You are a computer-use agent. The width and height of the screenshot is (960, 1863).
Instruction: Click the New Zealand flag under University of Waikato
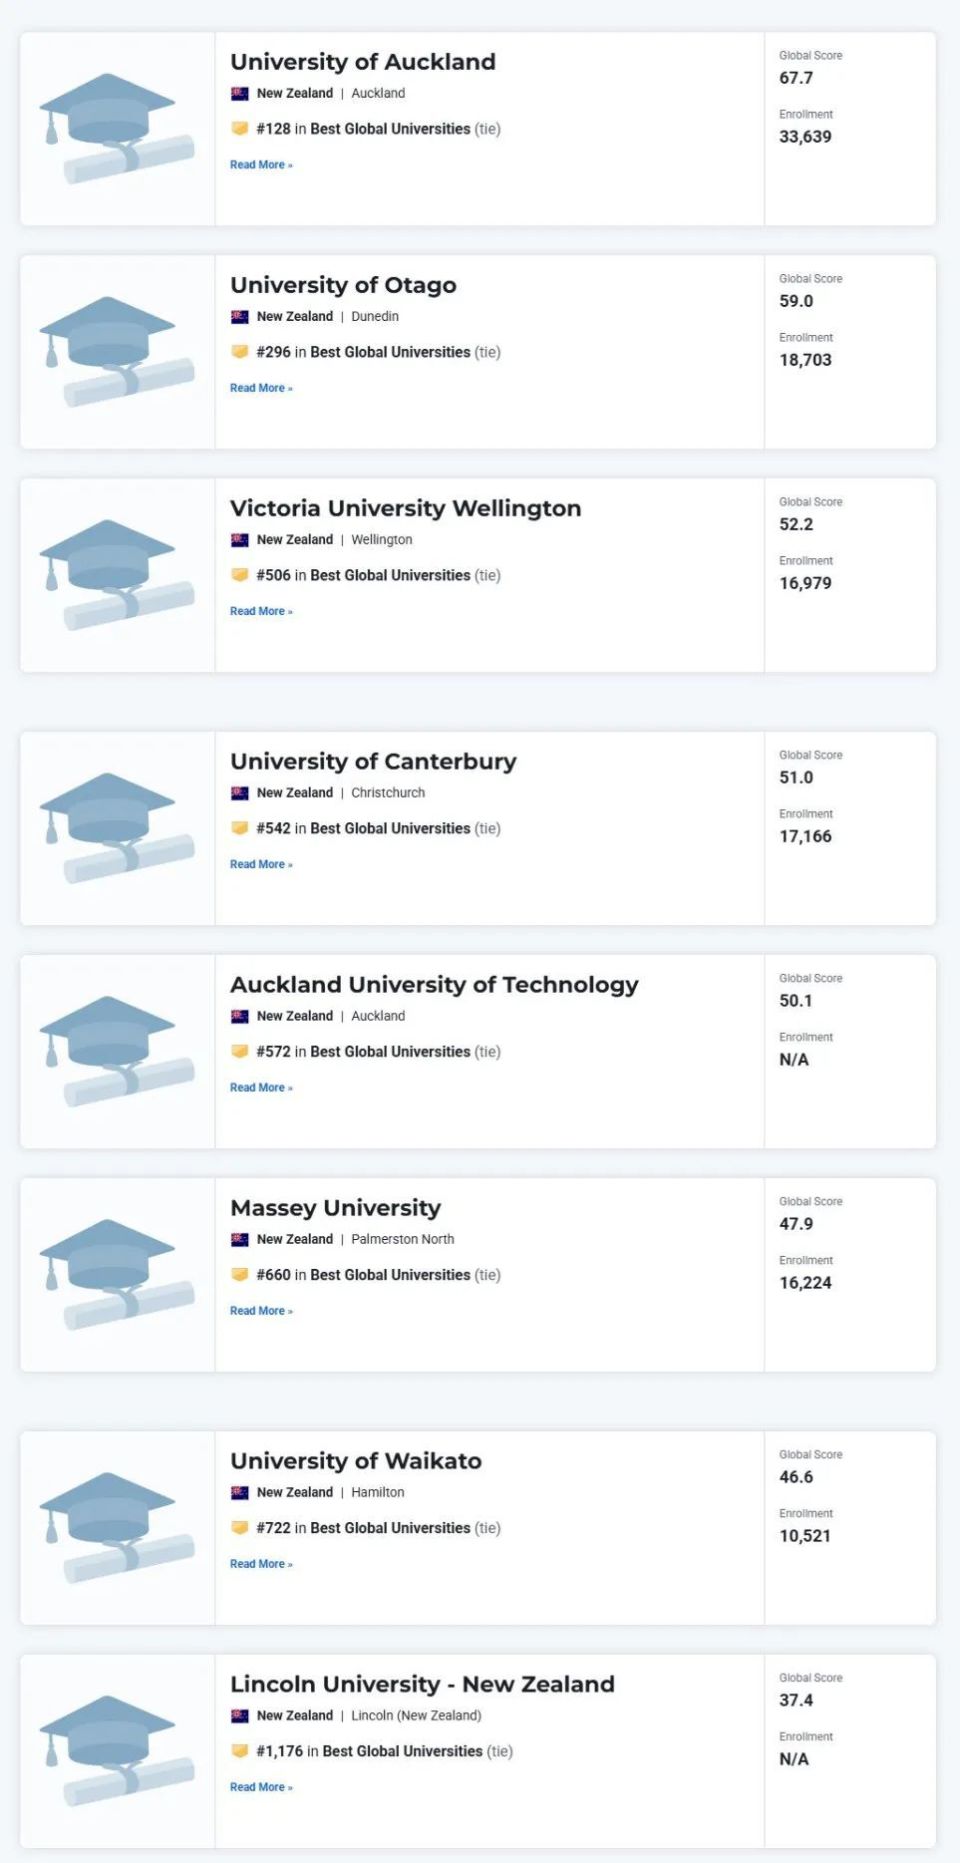tap(240, 1492)
